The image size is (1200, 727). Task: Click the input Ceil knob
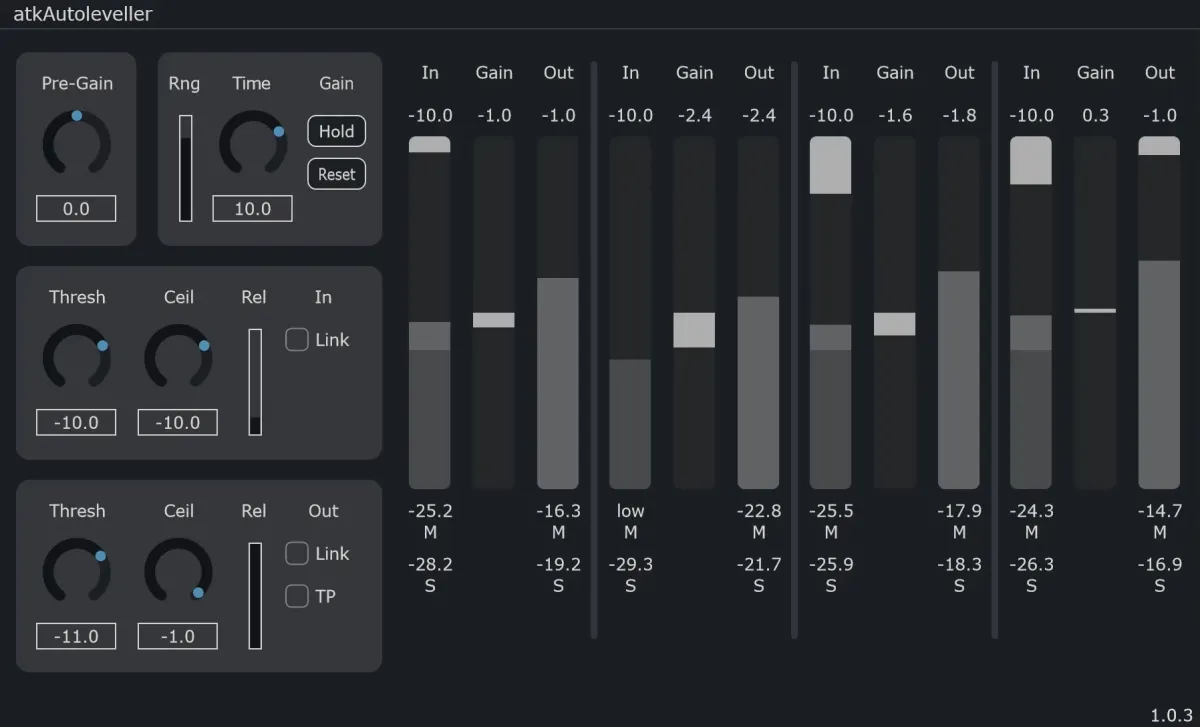point(178,359)
